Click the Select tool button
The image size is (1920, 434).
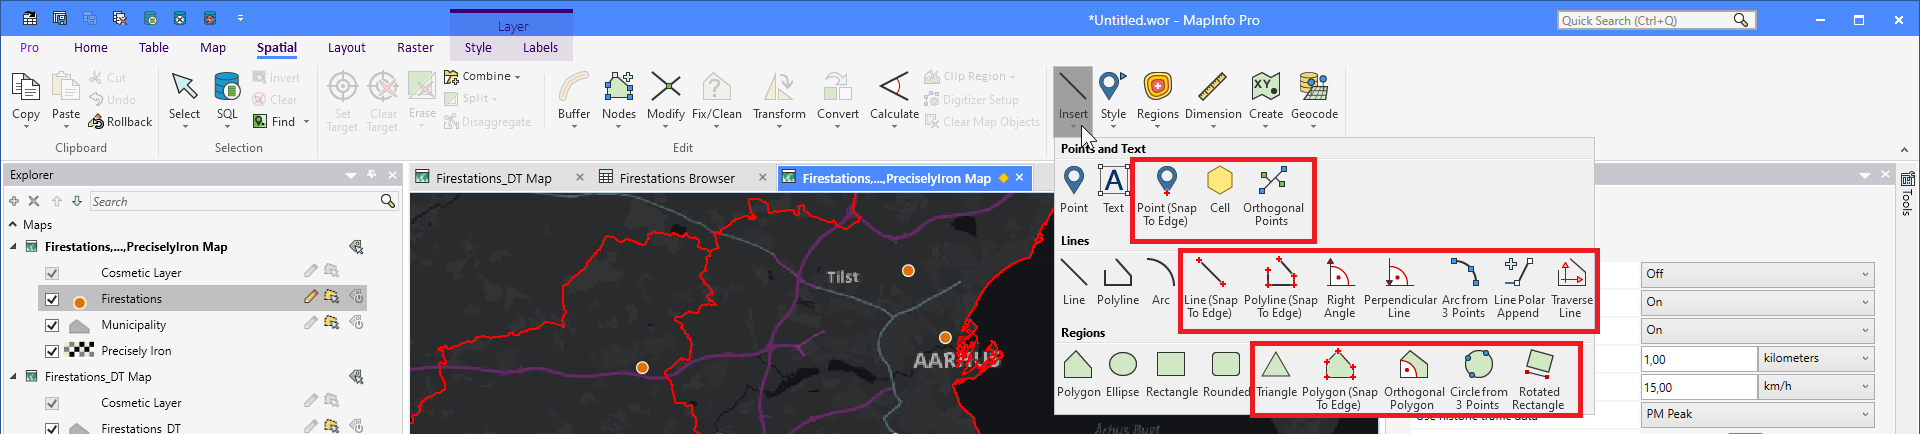pyautogui.click(x=184, y=98)
